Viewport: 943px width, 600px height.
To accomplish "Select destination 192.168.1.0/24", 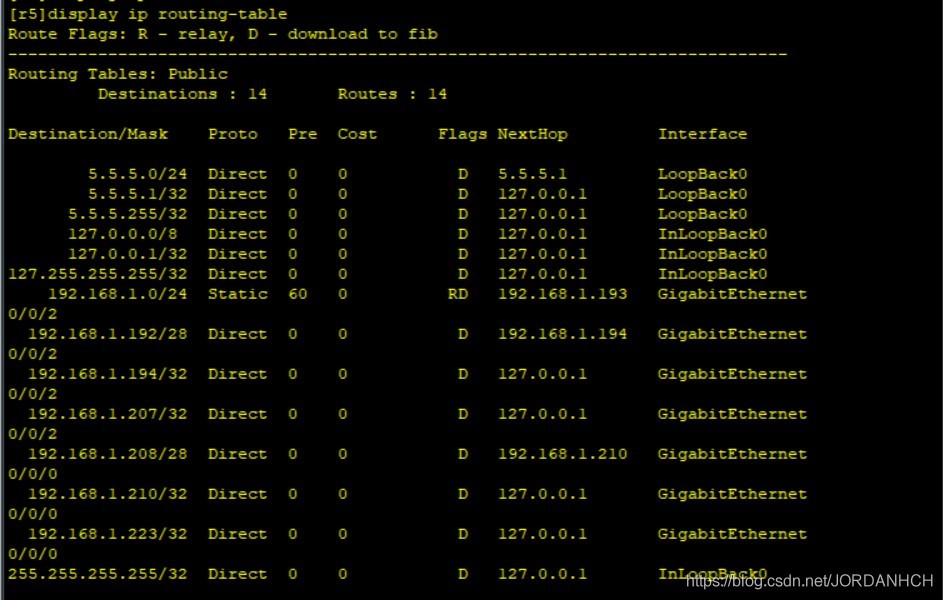I will pos(117,293).
